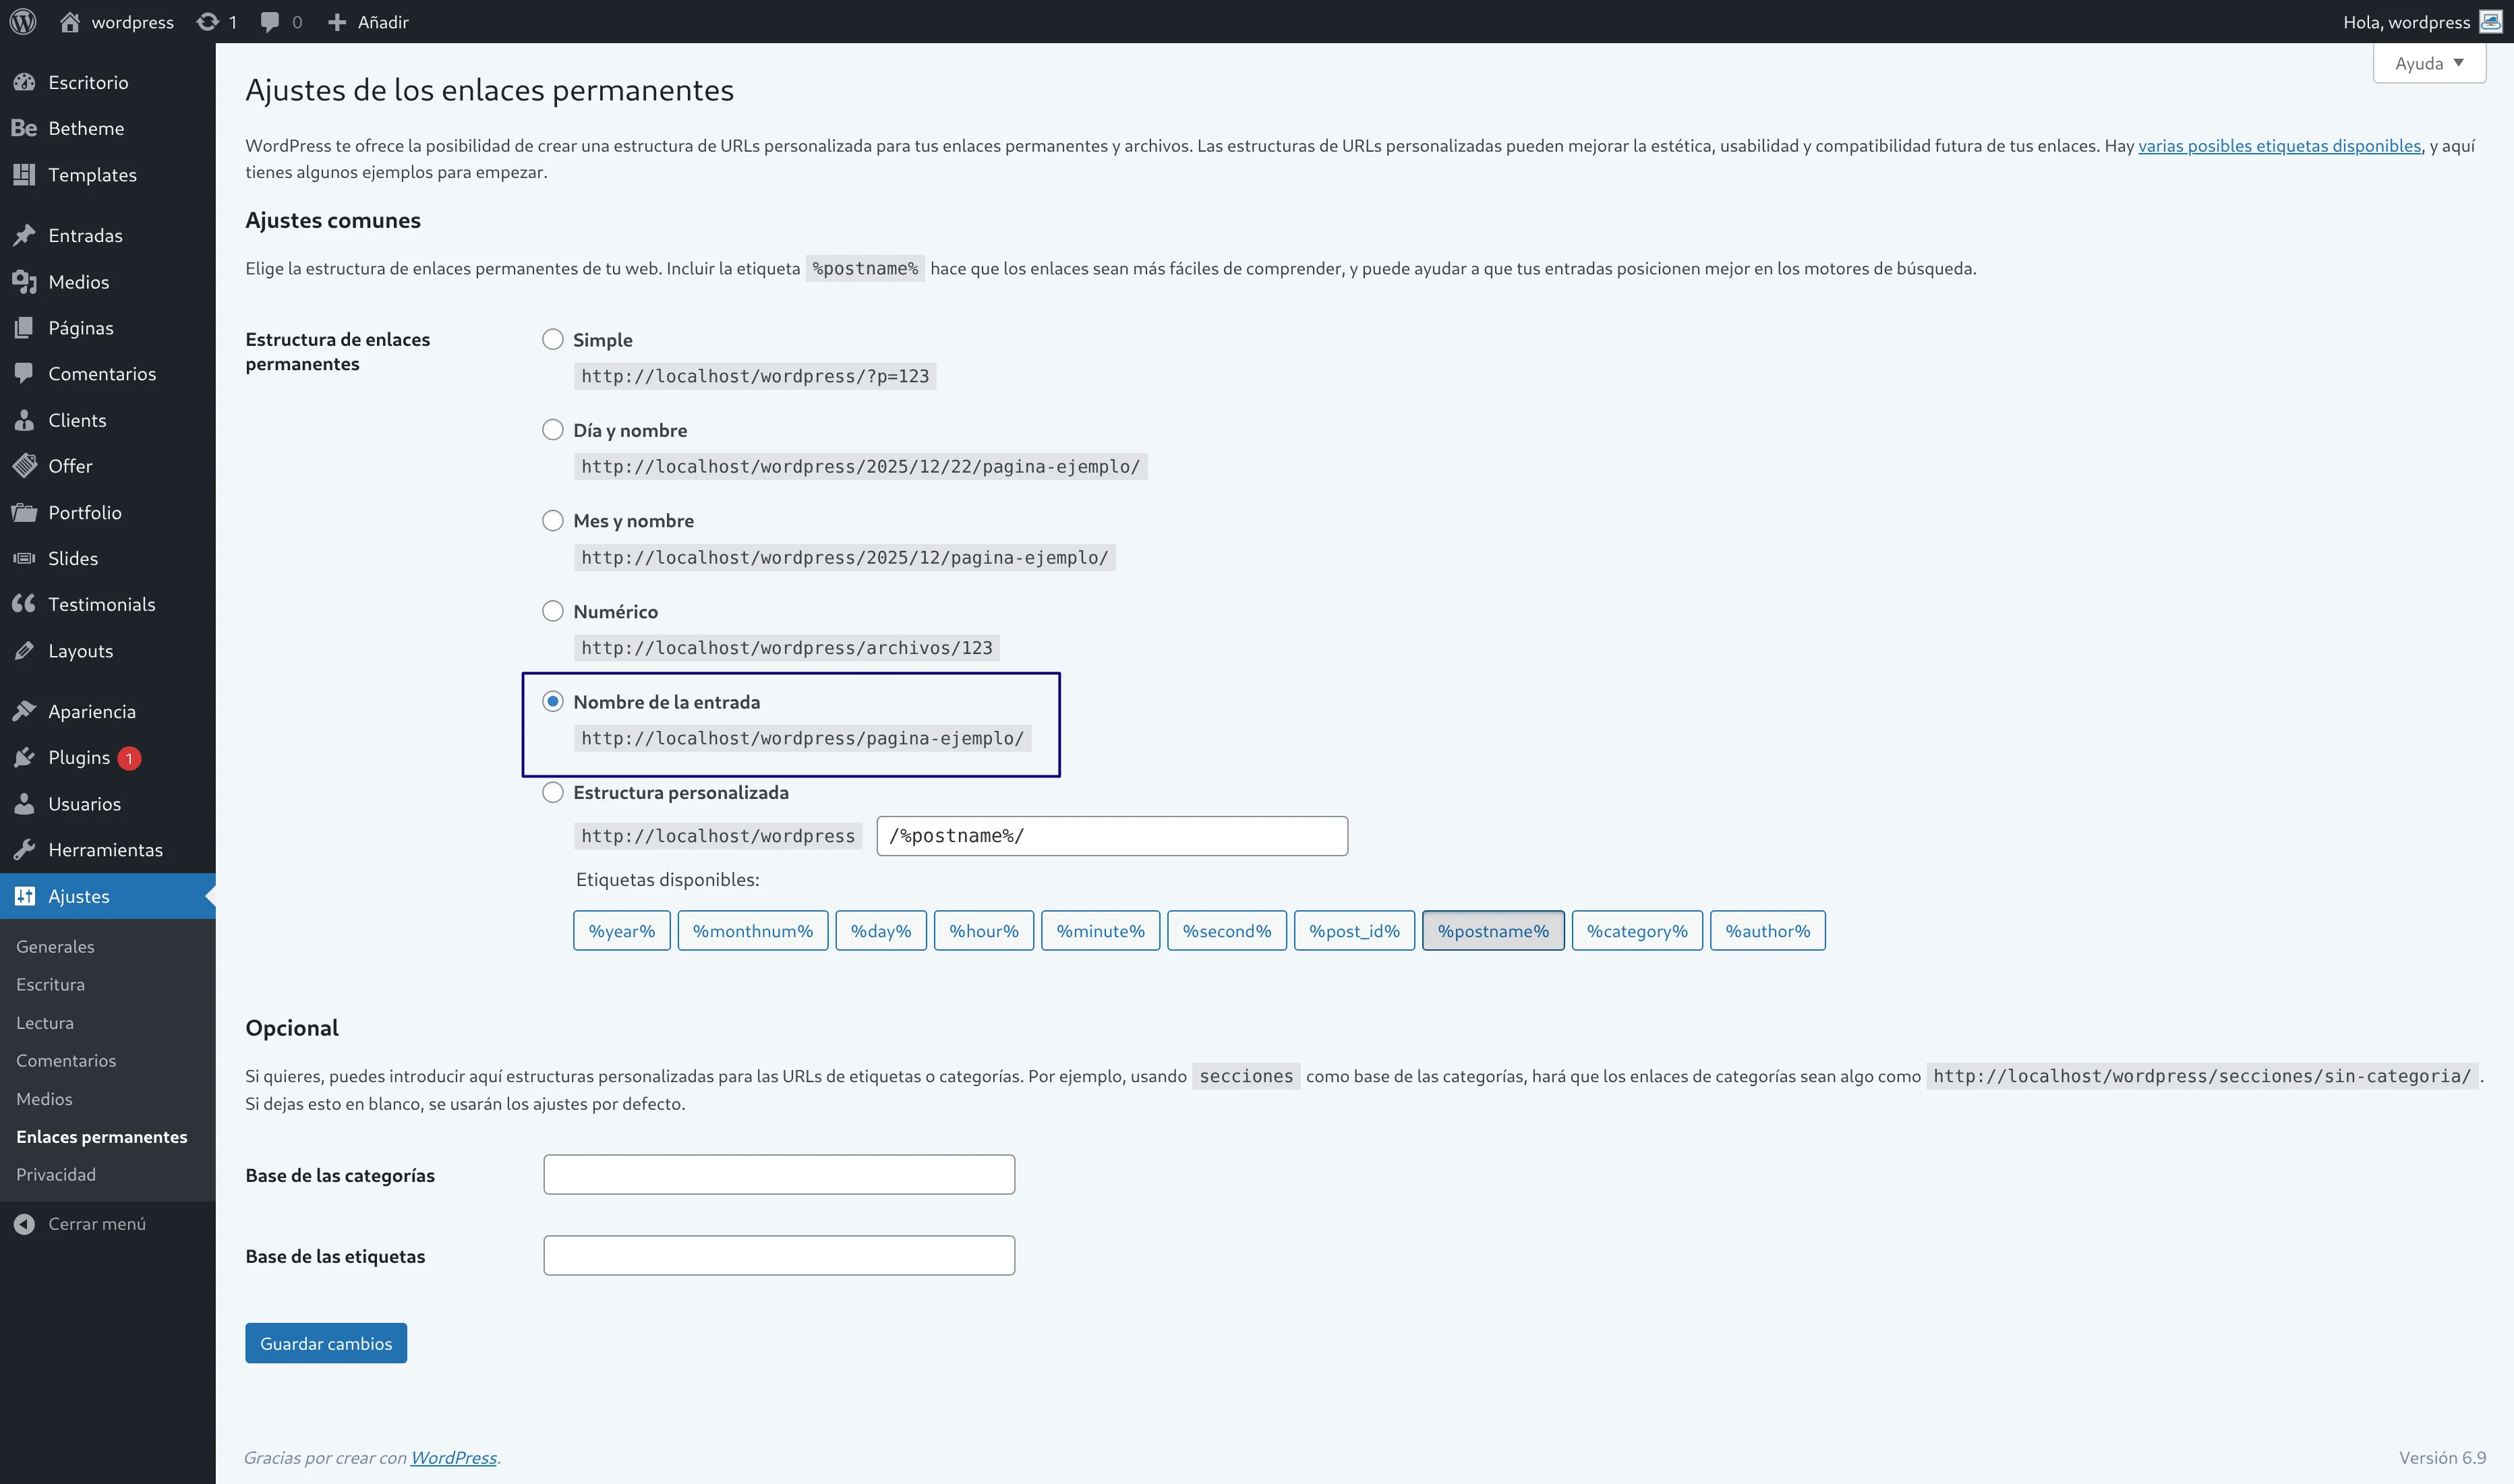Viewport: 2514px width, 1484px height.
Task: Open the Generales settings submenu item
Action: (55, 946)
